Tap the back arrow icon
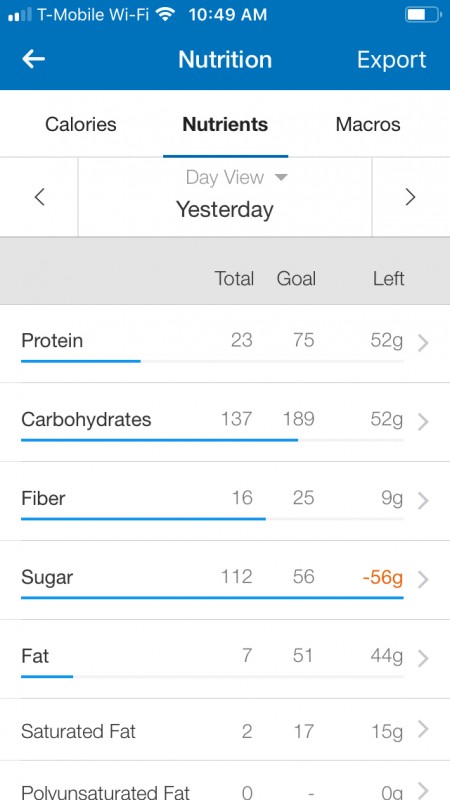The image size is (450, 800). click(34, 59)
